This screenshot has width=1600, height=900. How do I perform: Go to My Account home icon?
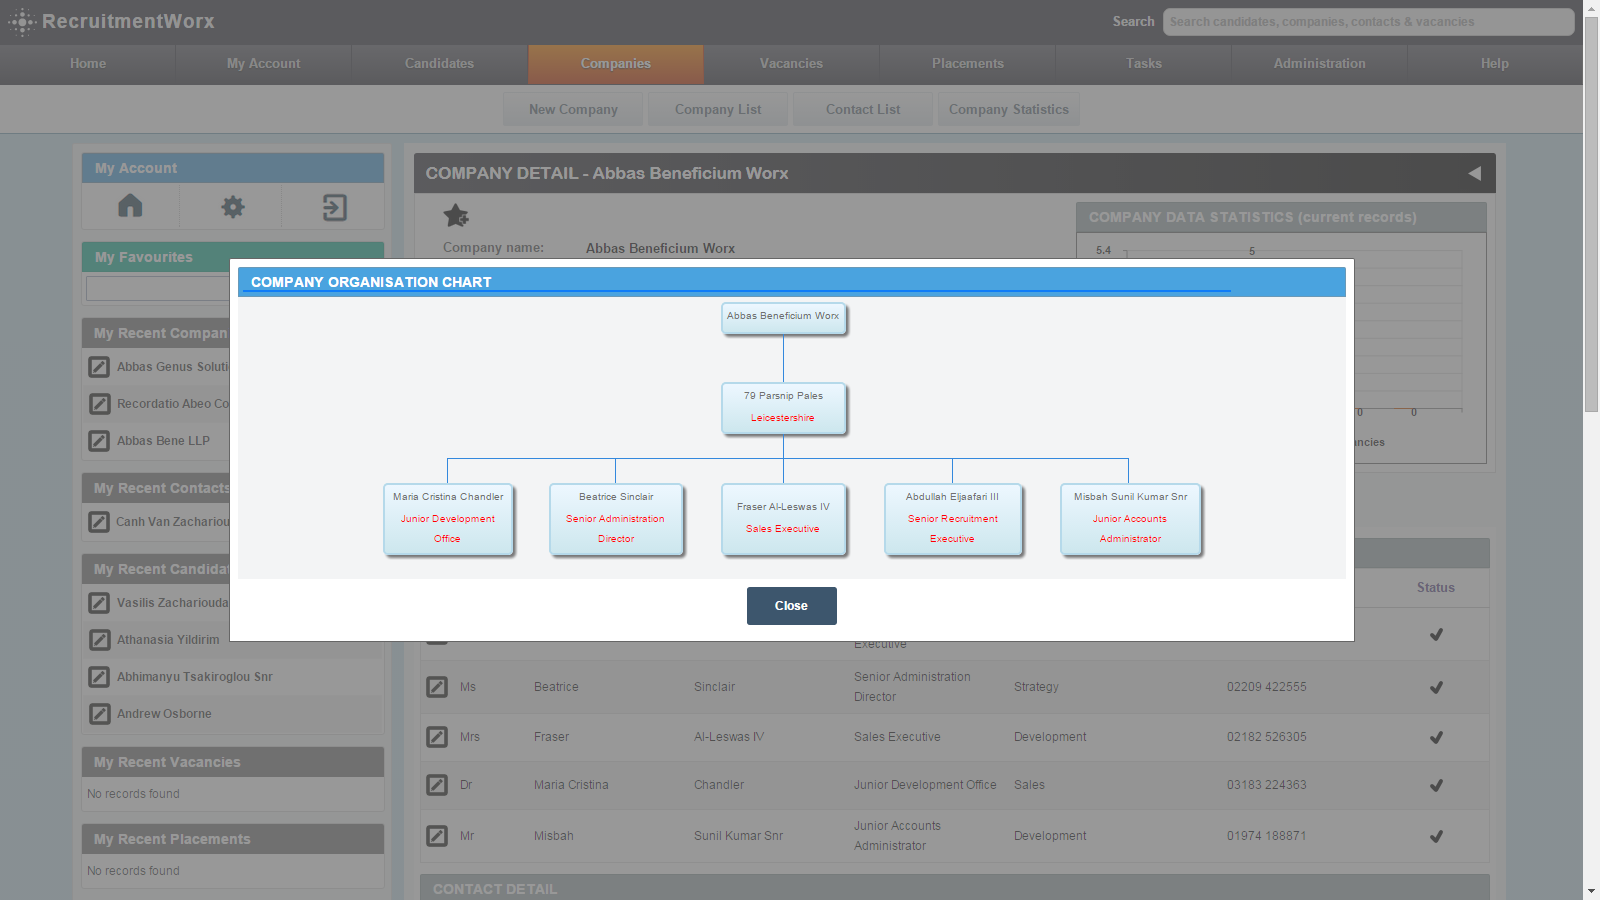(x=130, y=206)
